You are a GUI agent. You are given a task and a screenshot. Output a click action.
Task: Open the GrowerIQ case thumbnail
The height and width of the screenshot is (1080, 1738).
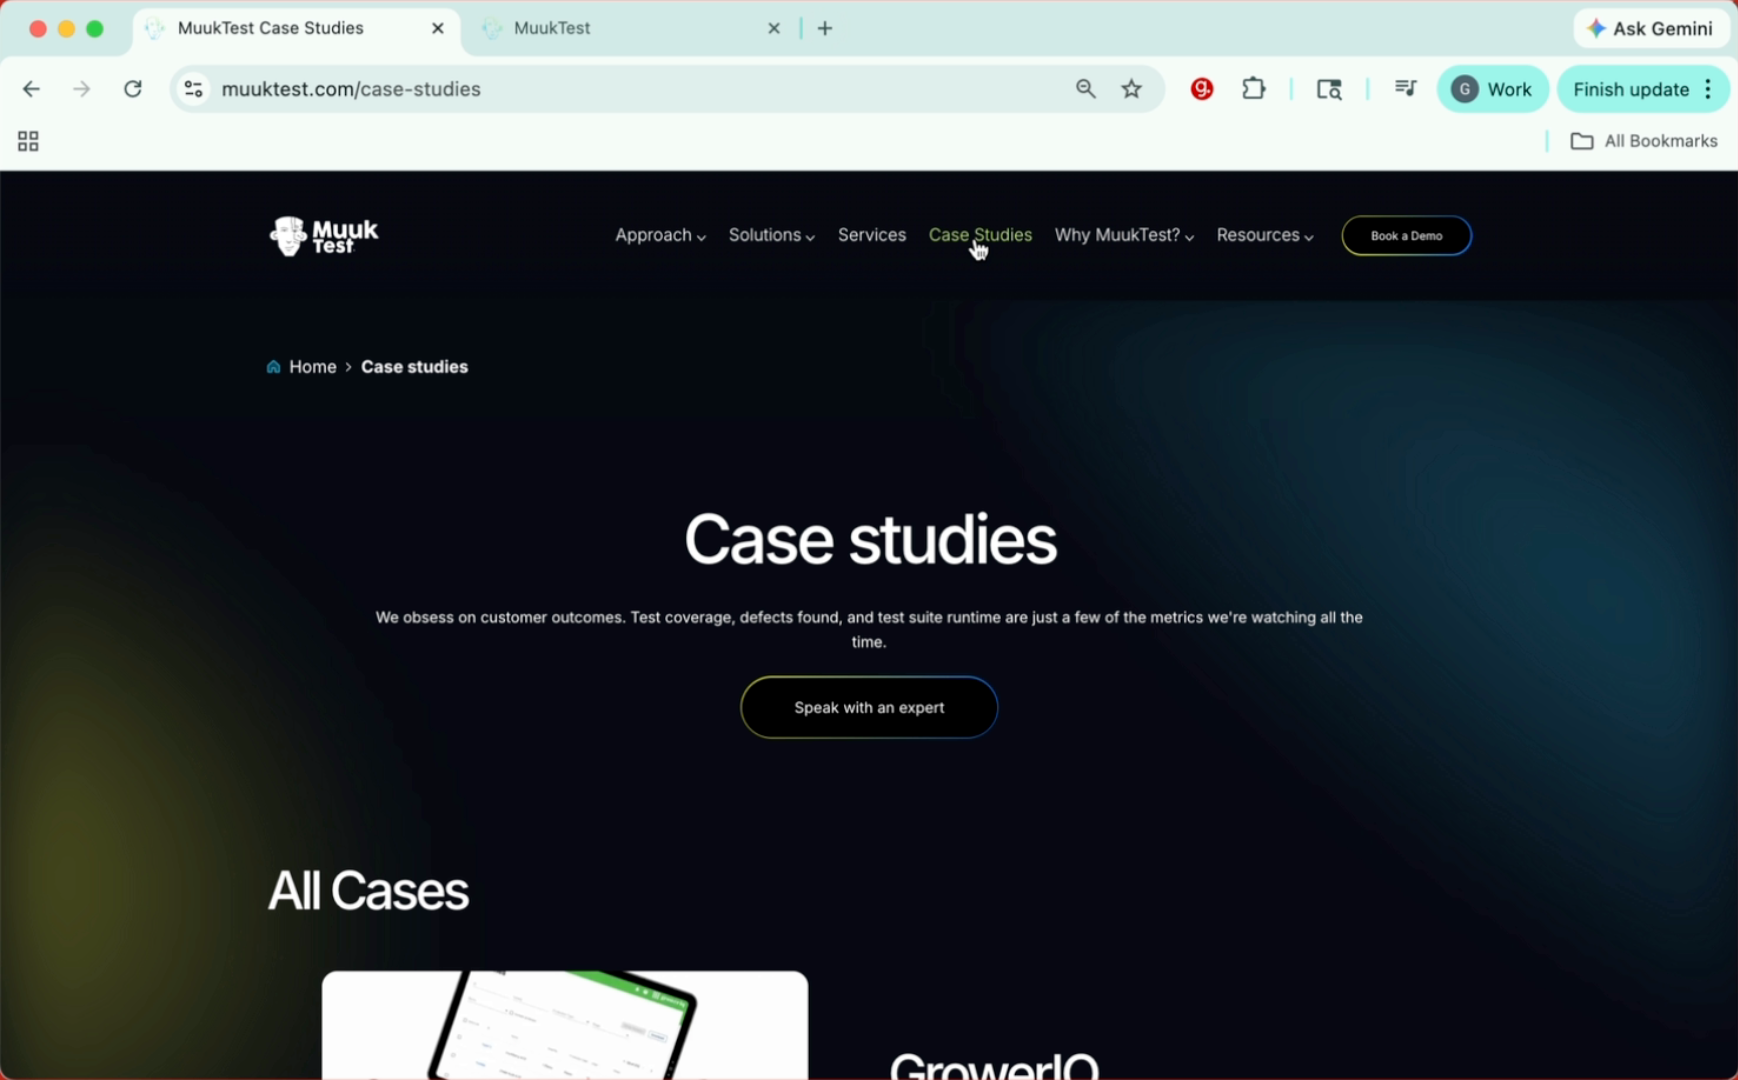coord(565,1025)
